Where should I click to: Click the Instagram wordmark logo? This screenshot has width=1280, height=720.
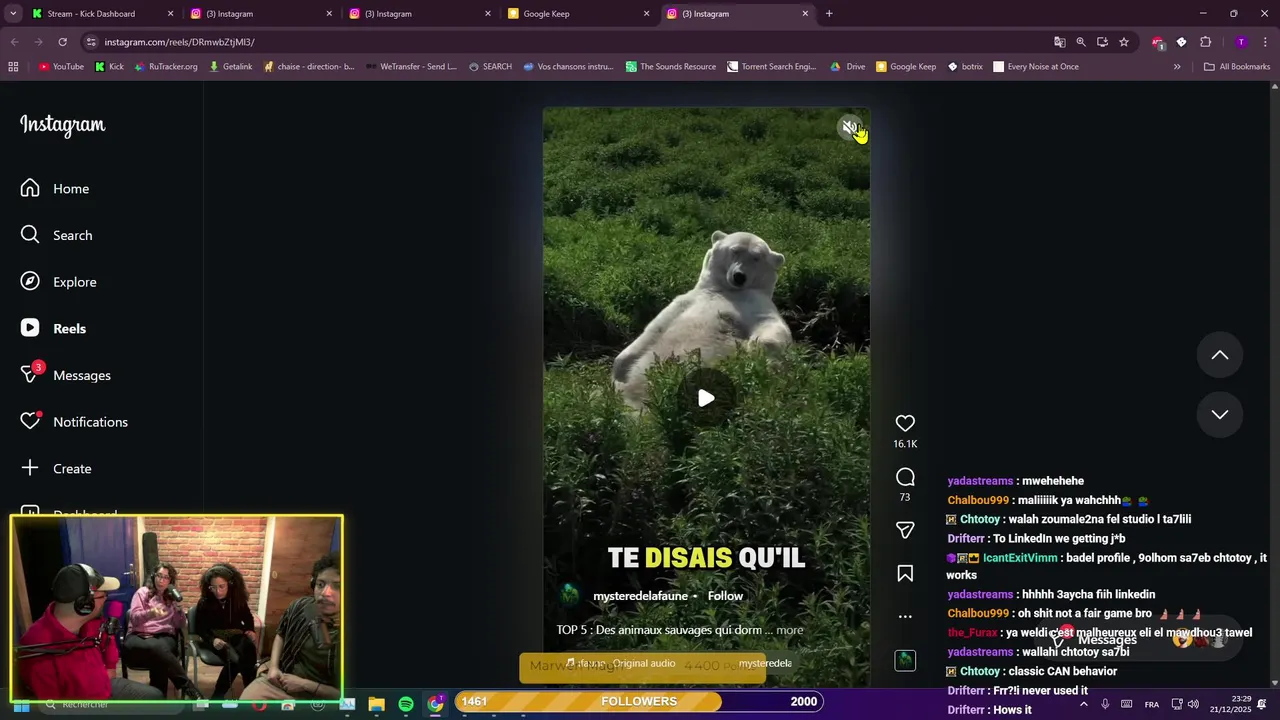click(x=62, y=125)
